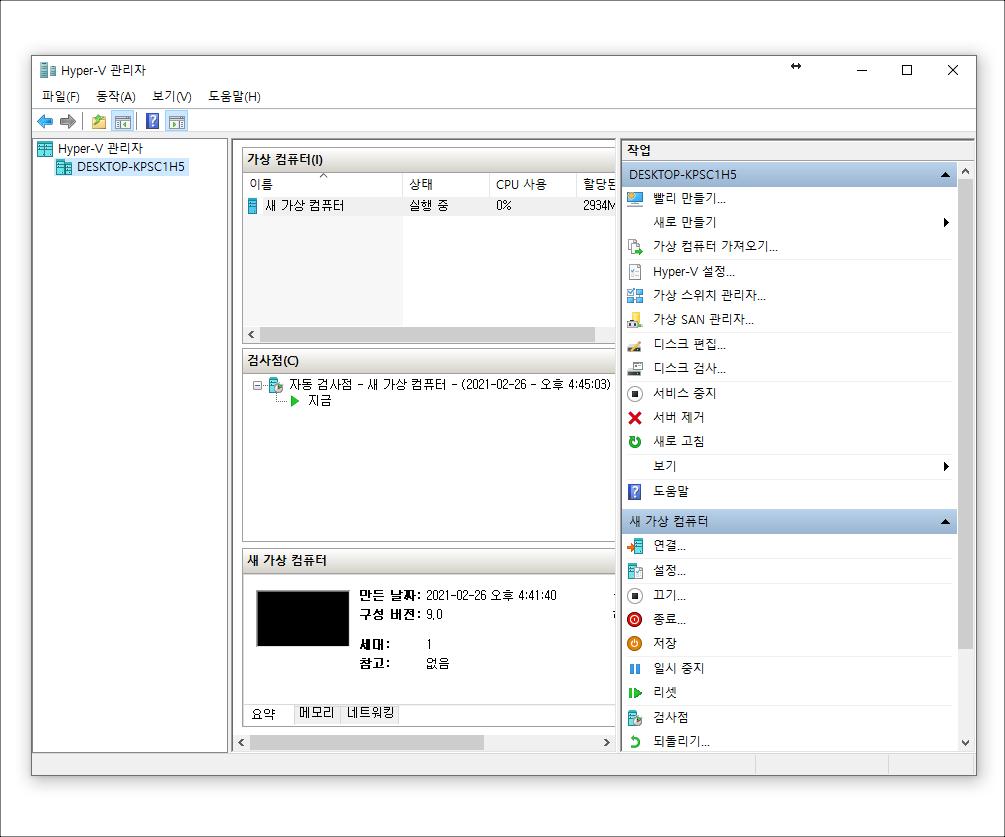Click the scroll-right arrow of center pane
Image resolution: width=1005 pixels, height=837 pixels.
(x=606, y=743)
